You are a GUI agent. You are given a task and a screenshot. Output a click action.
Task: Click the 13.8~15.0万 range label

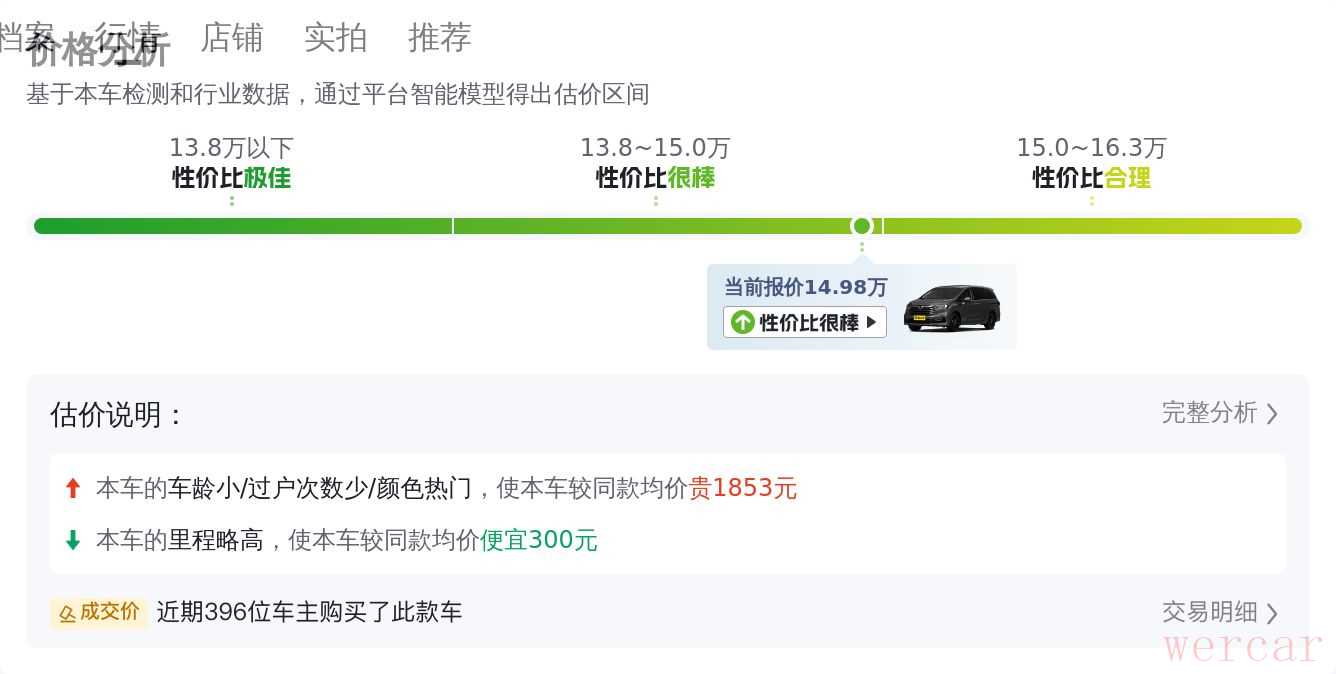point(656,148)
